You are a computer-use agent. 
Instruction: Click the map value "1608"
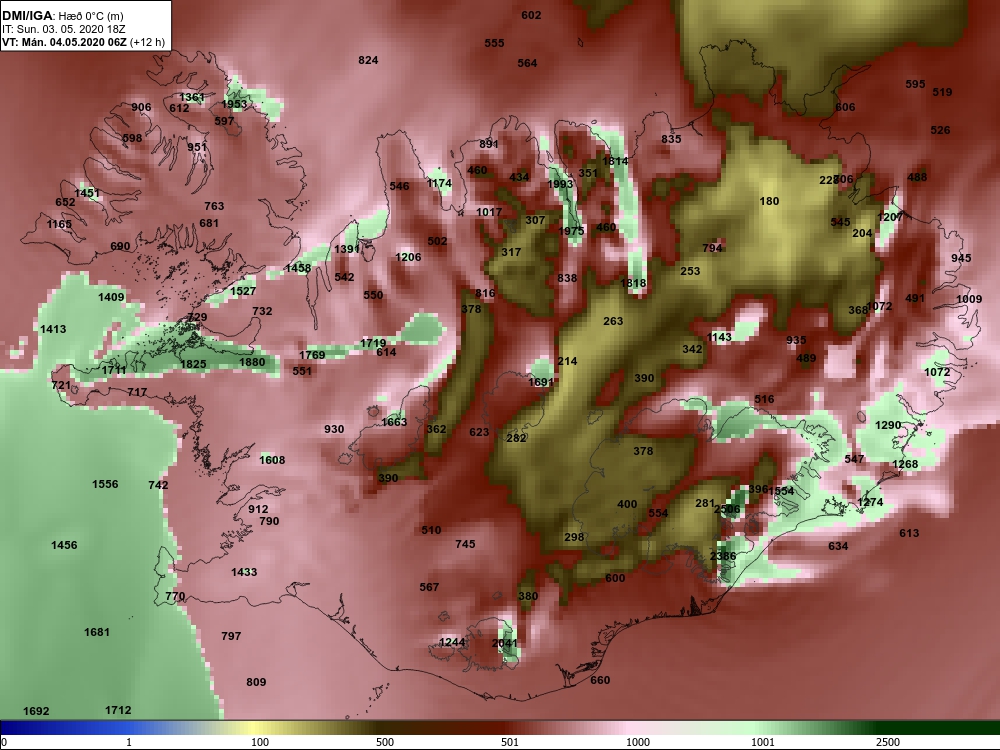pyautogui.click(x=272, y=460)
